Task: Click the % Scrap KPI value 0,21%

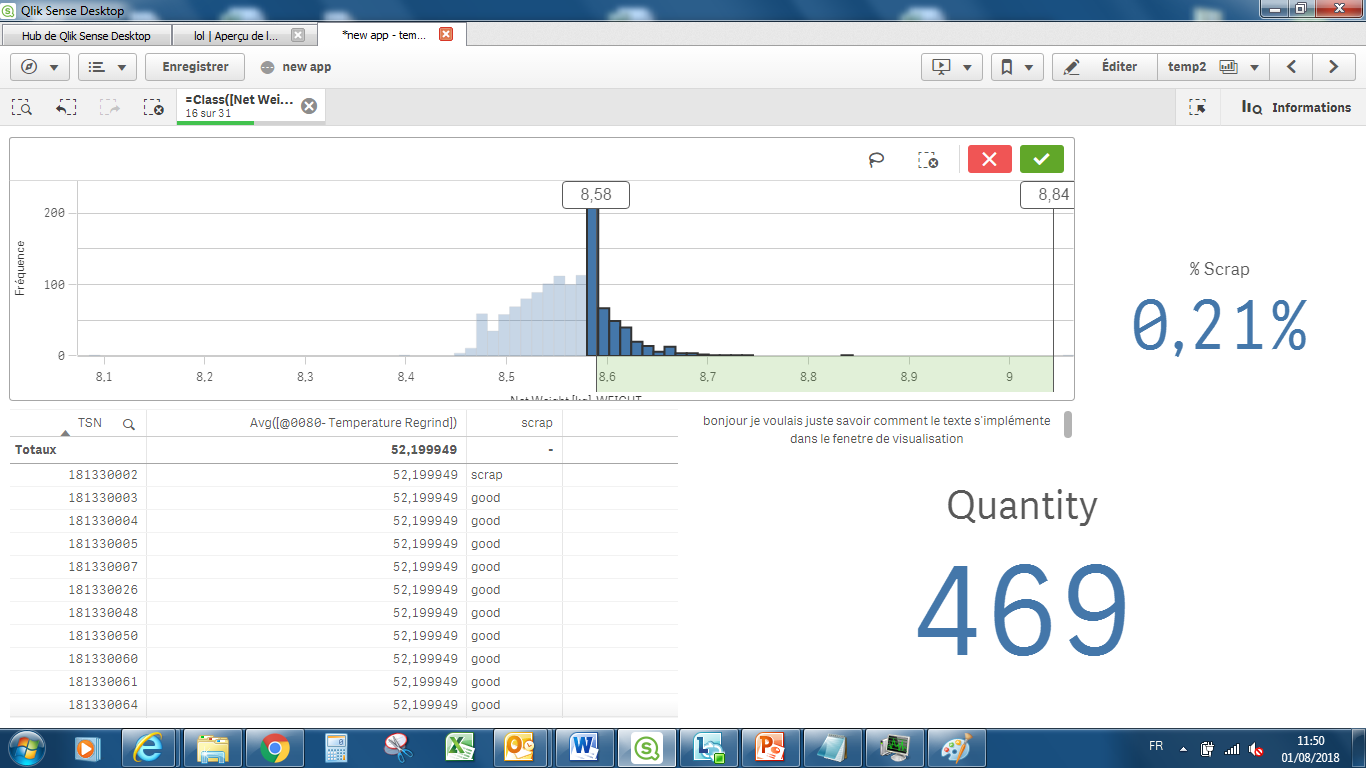Action: point(1220,325)
